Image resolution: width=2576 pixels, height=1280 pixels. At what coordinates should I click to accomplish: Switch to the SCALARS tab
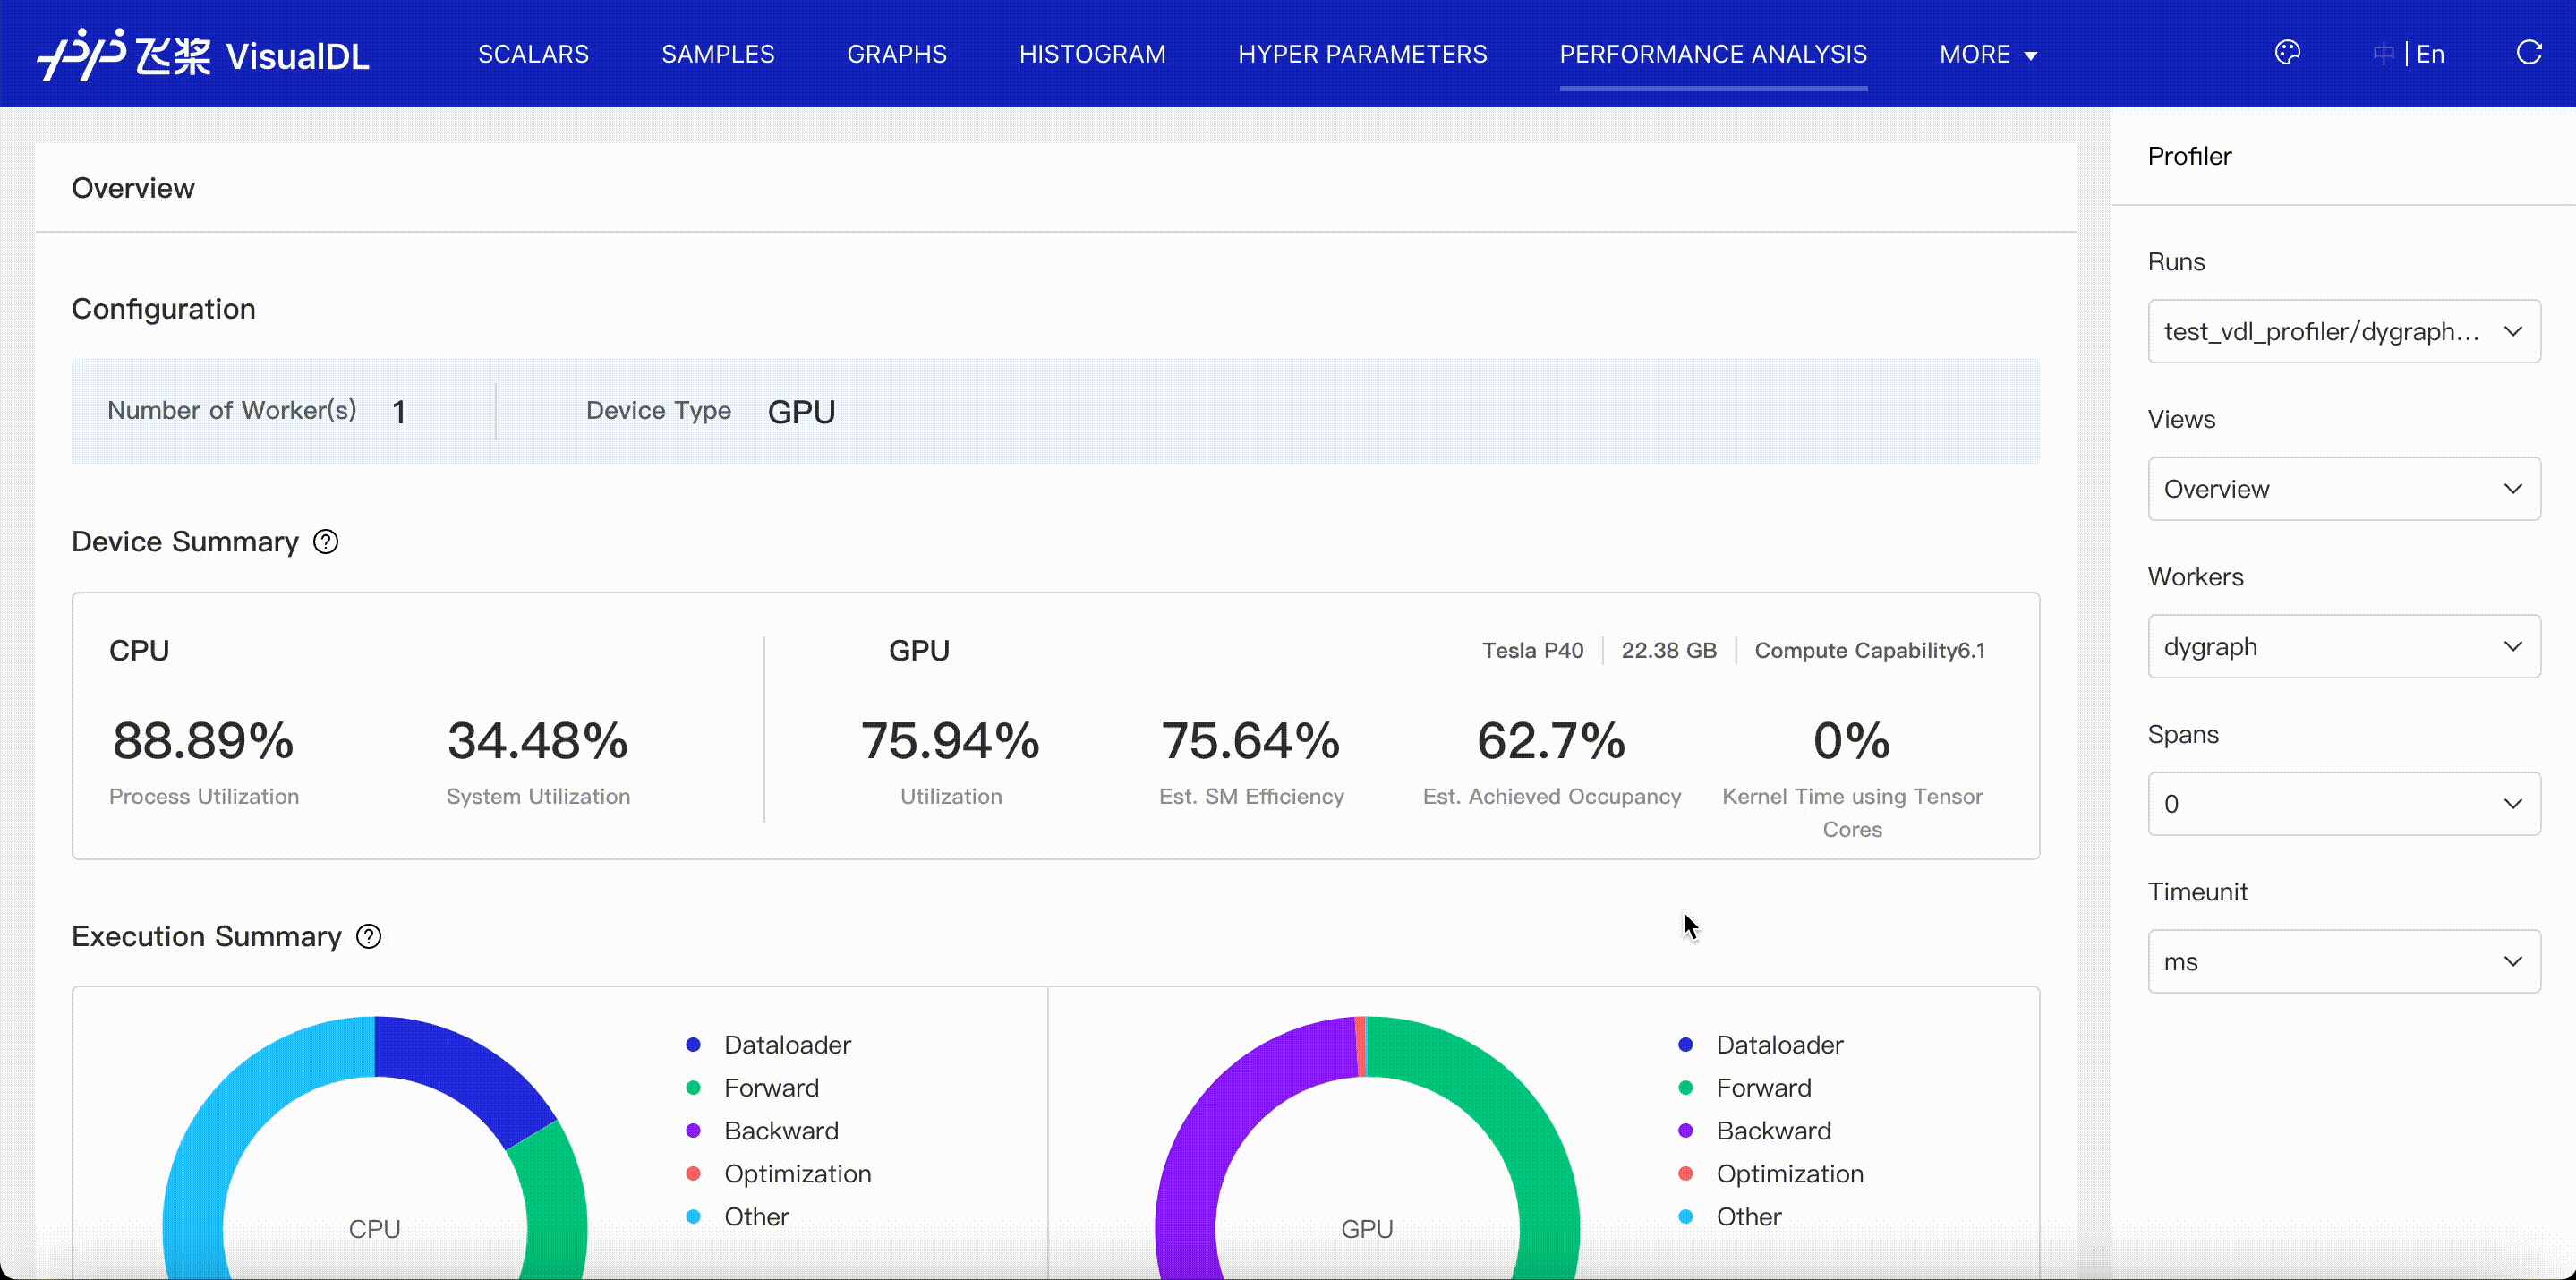(x=533, y=54)
